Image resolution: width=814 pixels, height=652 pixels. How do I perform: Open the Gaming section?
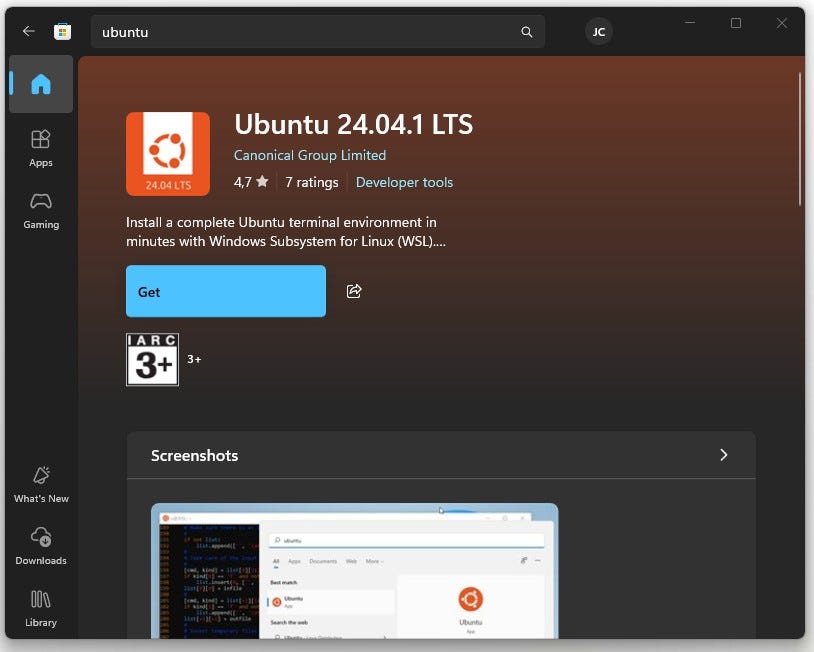click(41, 211)
